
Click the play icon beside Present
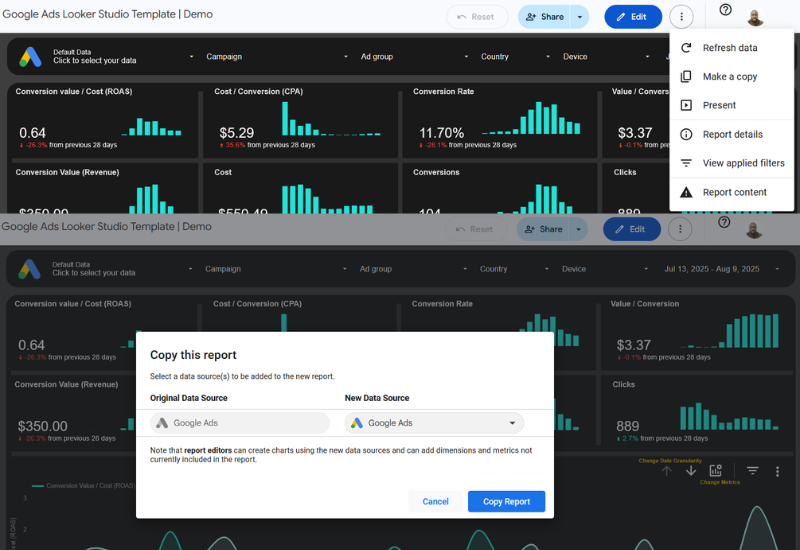[x=686, y=105]
